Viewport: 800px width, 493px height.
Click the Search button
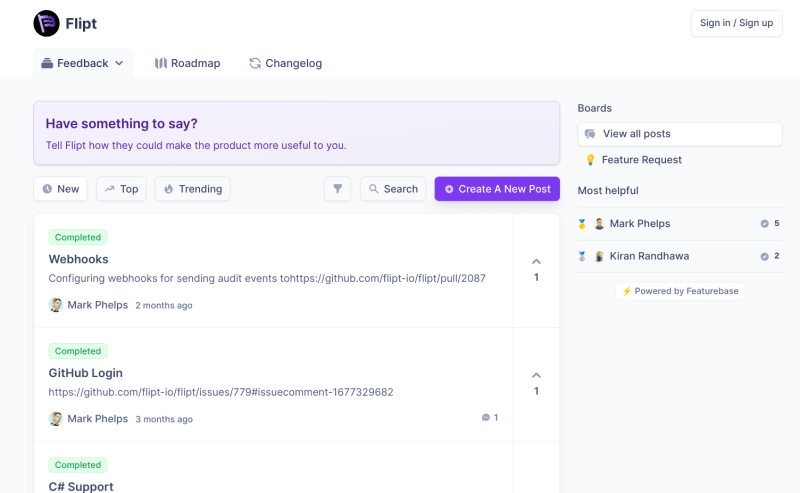(393, 189)
